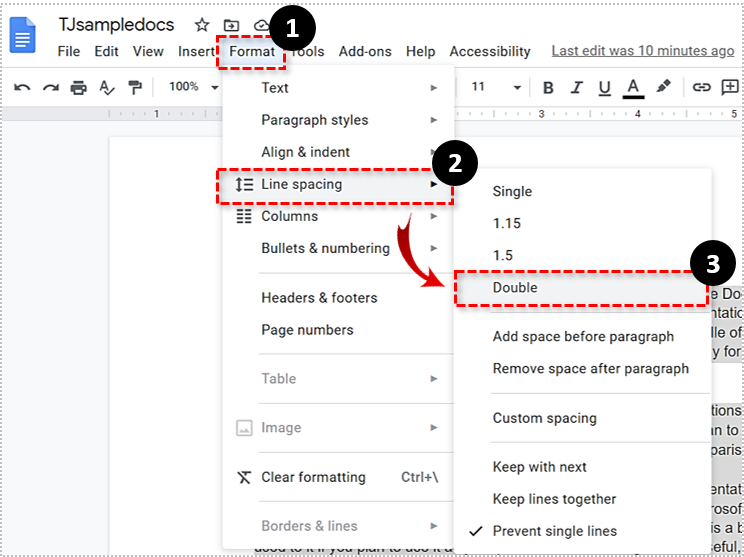The image size is (744, 557).
Task: Open the Edit menu
Action: point(106,51)
